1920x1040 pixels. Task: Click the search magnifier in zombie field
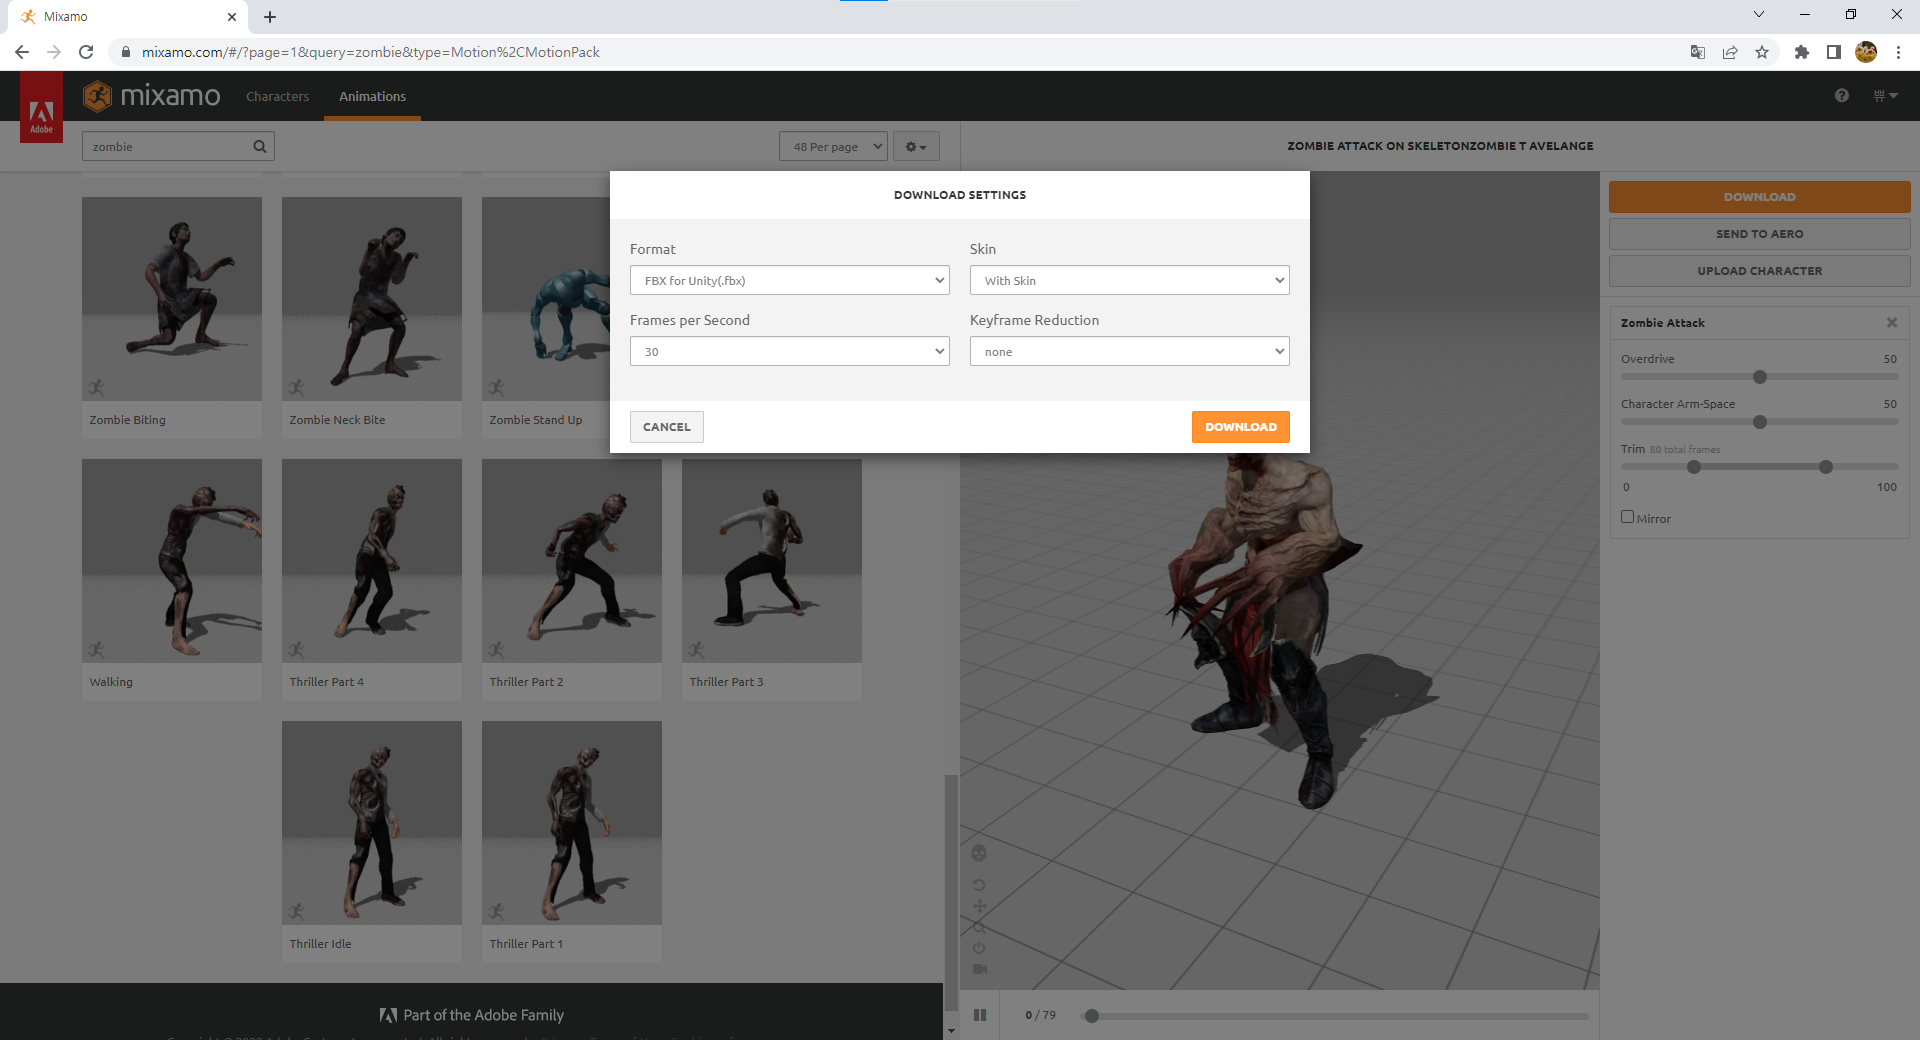click(x=260, y=146)
